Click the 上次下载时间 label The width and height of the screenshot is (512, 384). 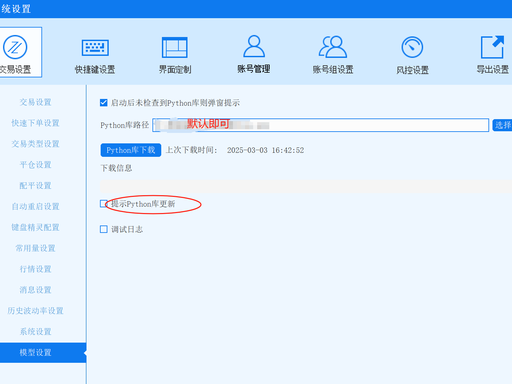coord(191,150)
